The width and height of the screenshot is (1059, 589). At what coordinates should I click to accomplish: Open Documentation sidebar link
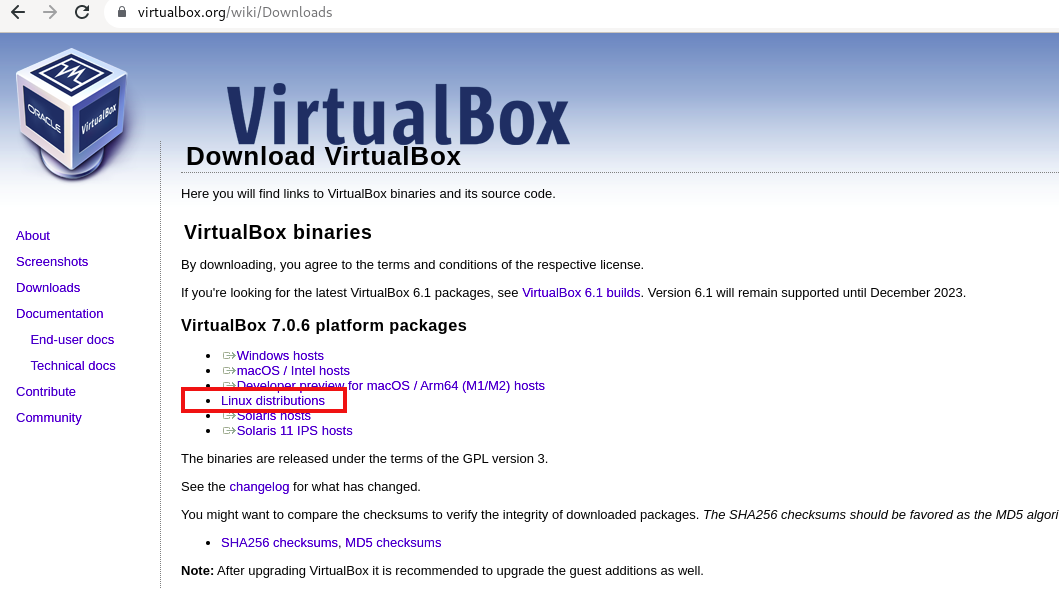coord(59,313)
